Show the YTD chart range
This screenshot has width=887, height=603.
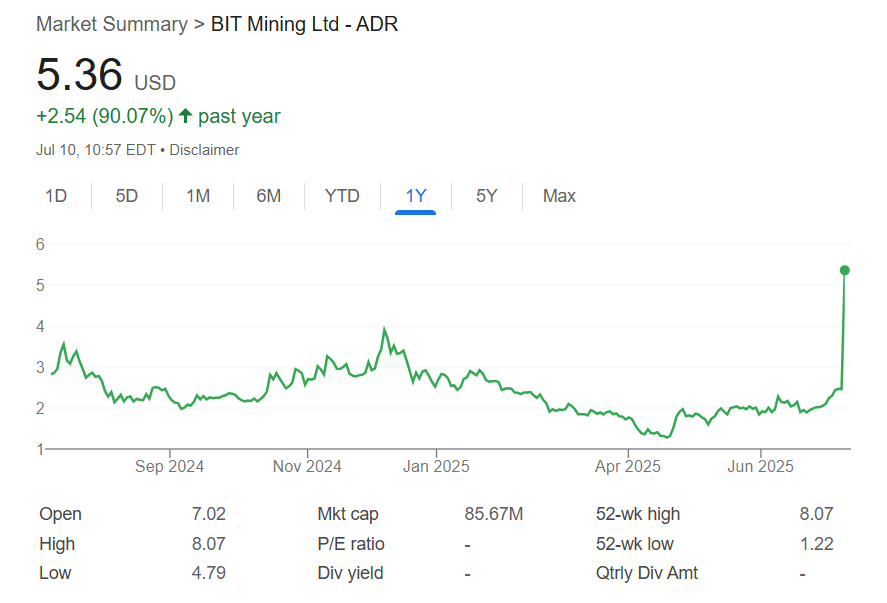coord(342,196)
